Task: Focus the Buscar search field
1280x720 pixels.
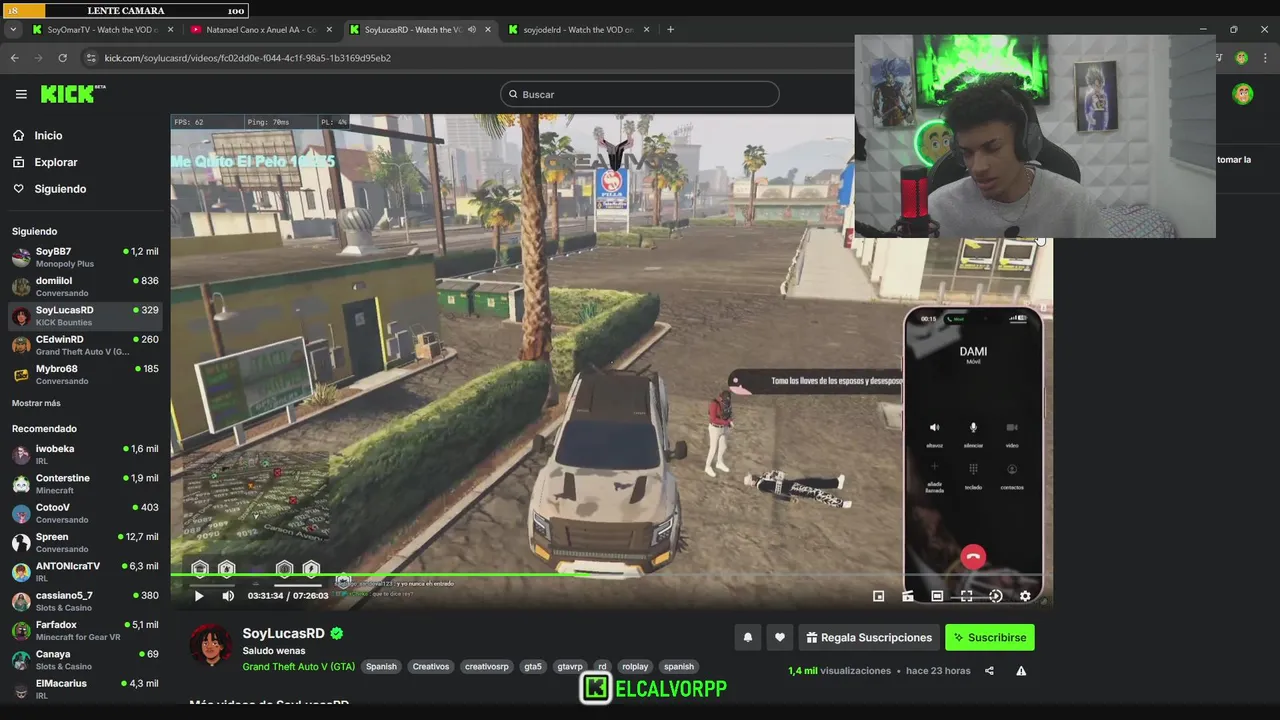Action: tap(640, 94)
